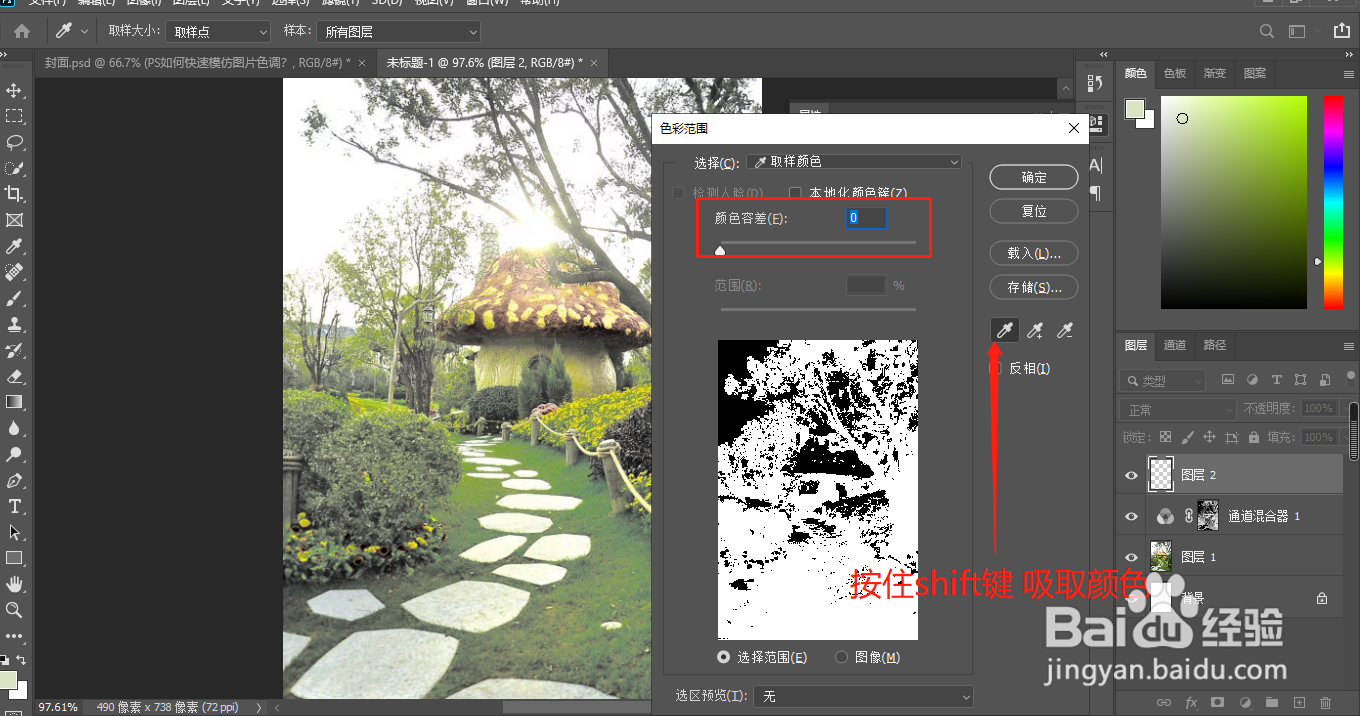Select the Dodge tool
The width and height of the screenshot is (1360, 716).
[x=14, y=454]
